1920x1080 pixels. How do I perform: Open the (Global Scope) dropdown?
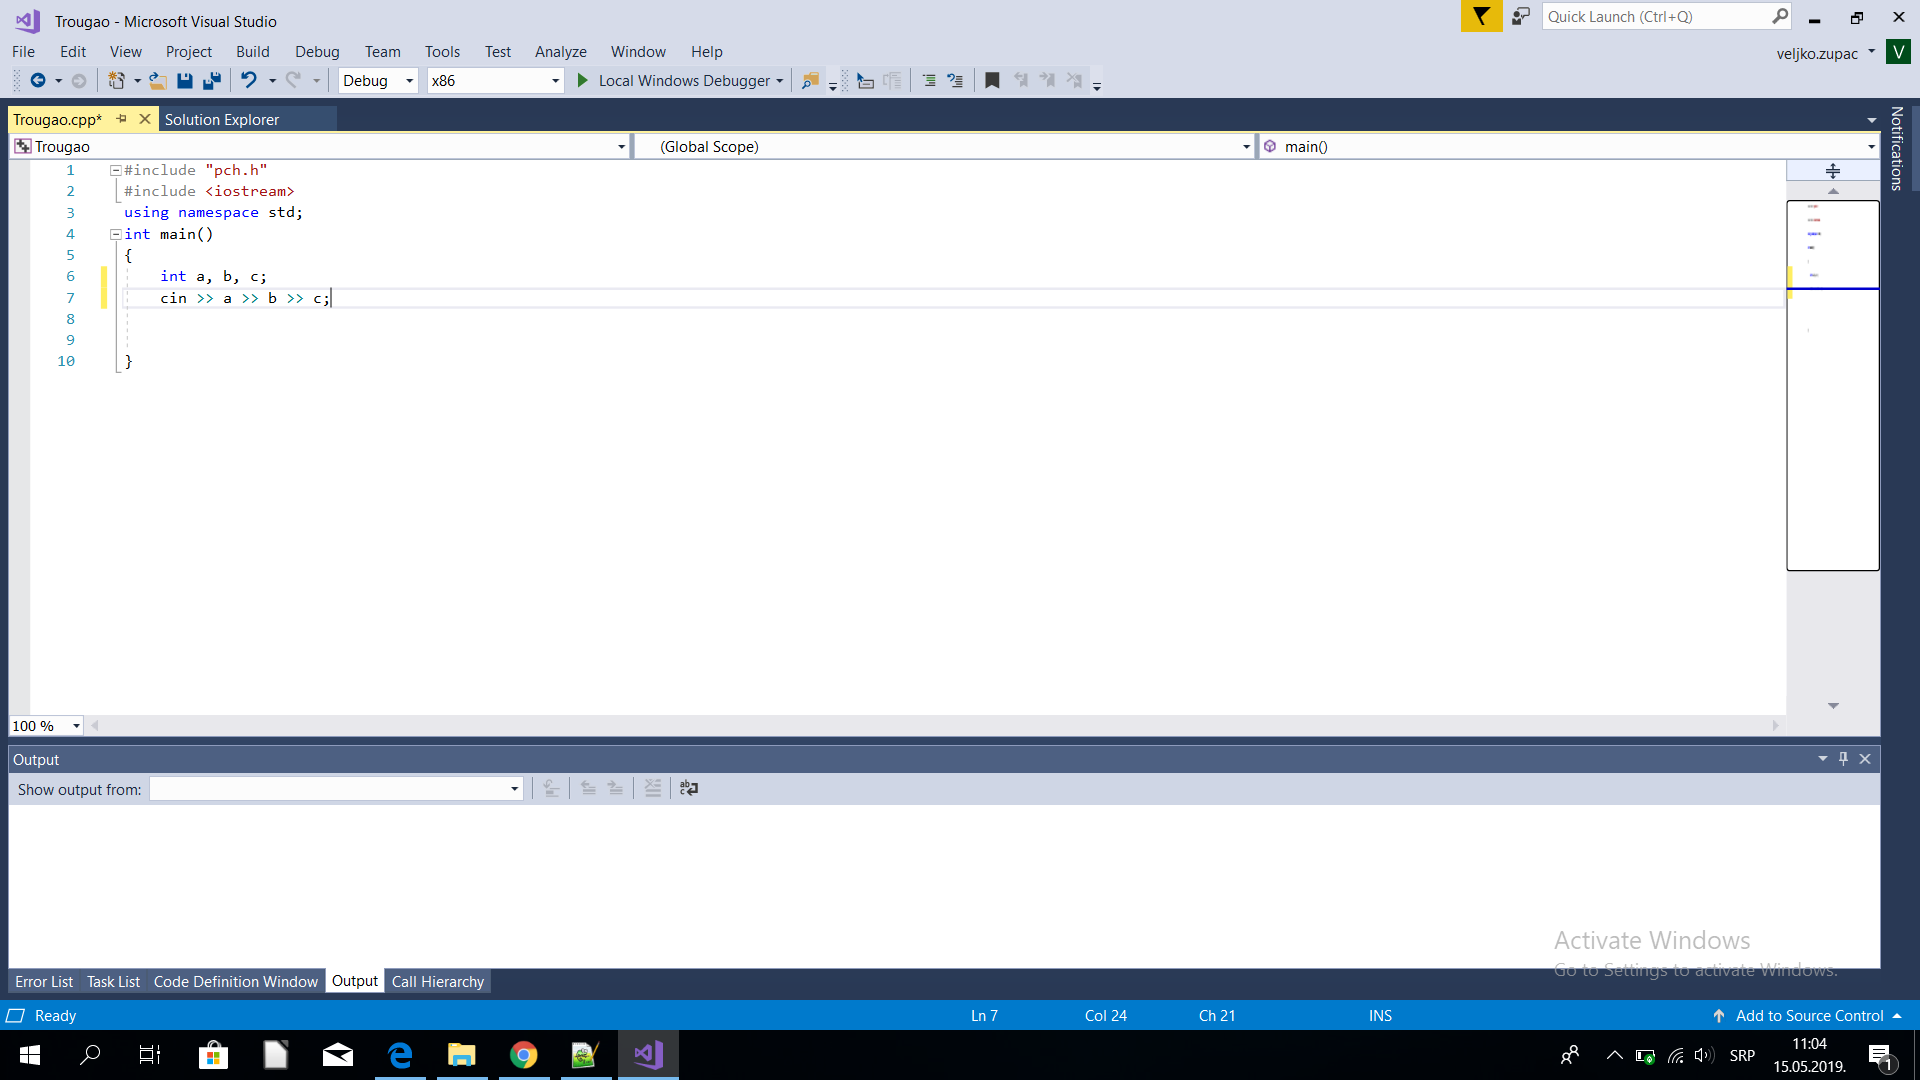tap(946, 147)
